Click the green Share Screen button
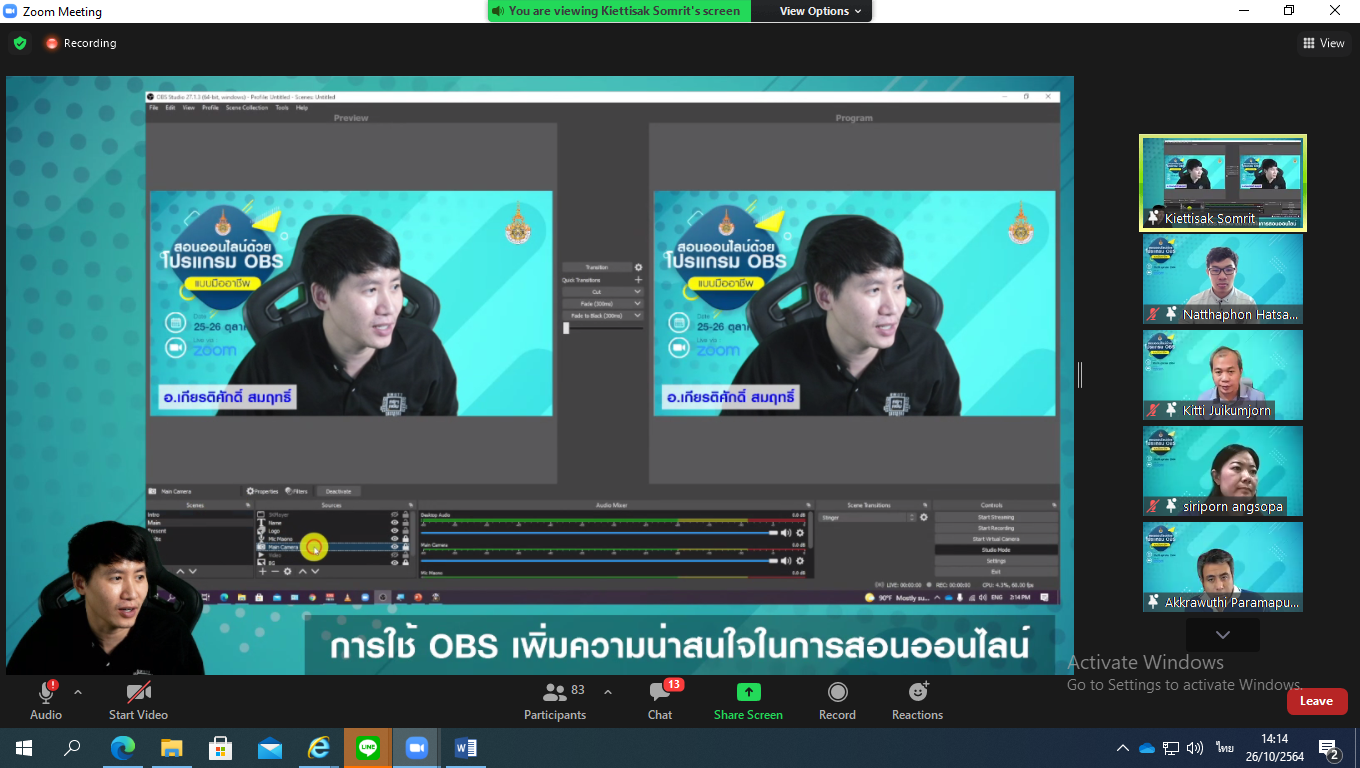 (748, 699)
